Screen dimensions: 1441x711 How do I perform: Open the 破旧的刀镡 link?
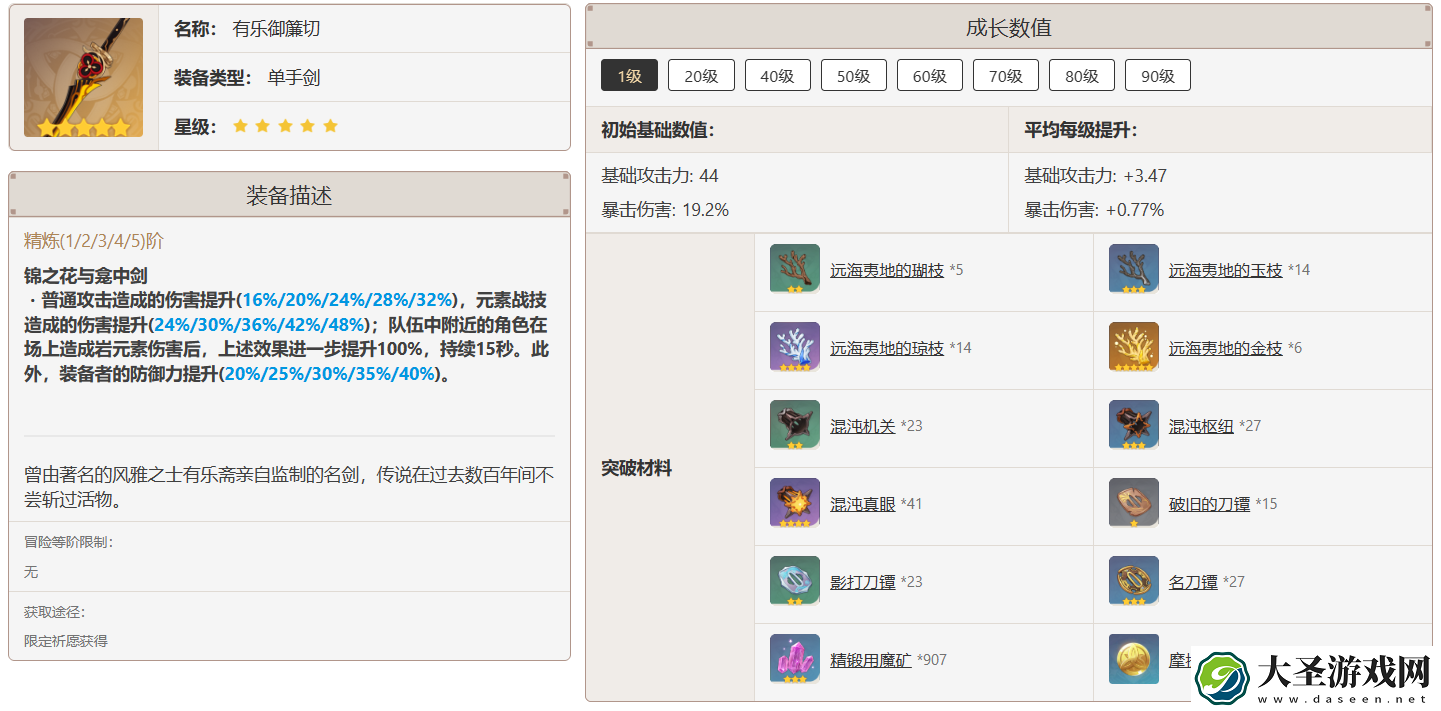[1209, 504]
